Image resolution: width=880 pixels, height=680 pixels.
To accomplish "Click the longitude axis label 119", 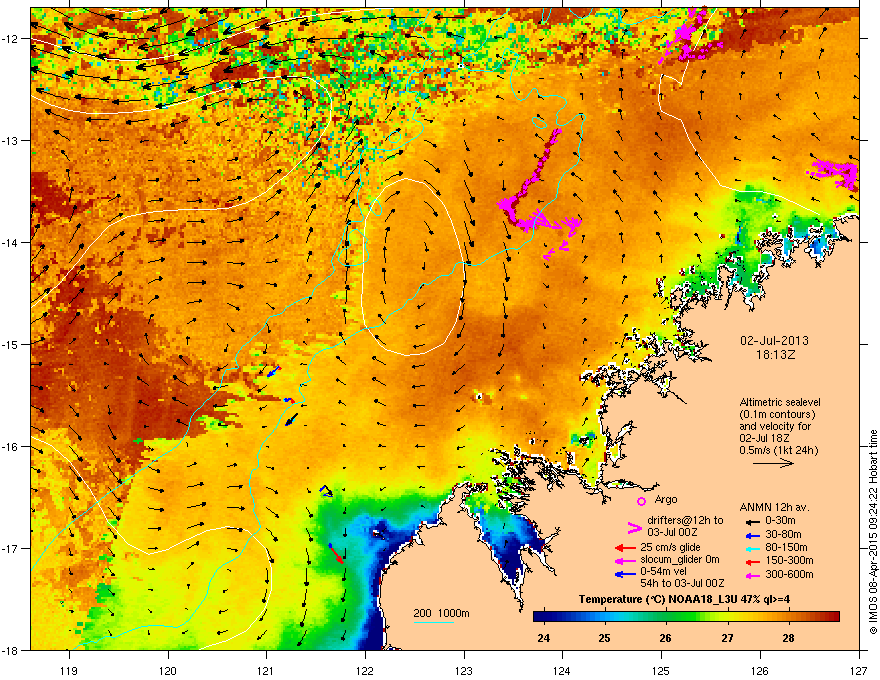I will [69, 671].
